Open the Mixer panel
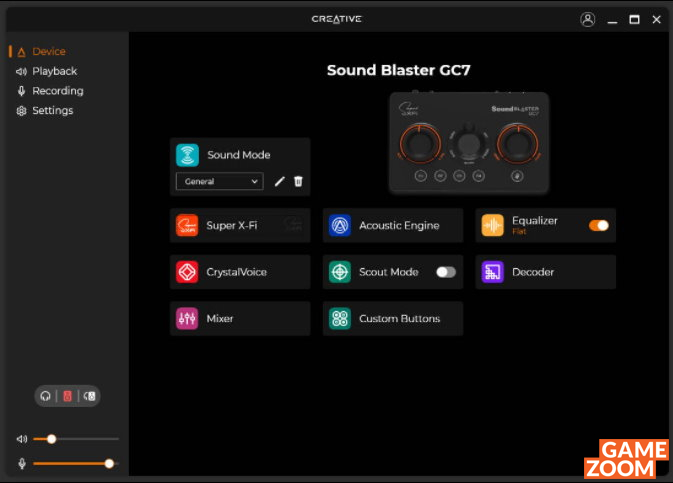 click(x=240, y=319)
